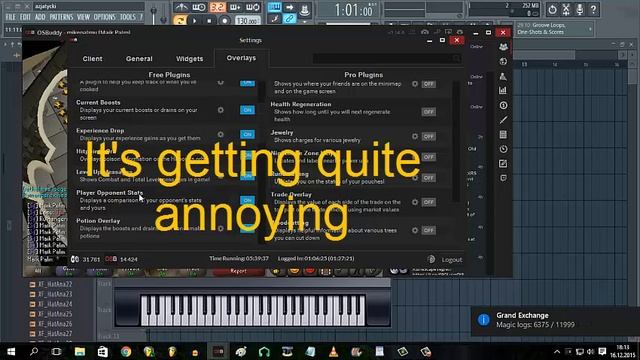Click the in-game Report button
Viewport: 640px width, 360px height.
click(238, 271)
